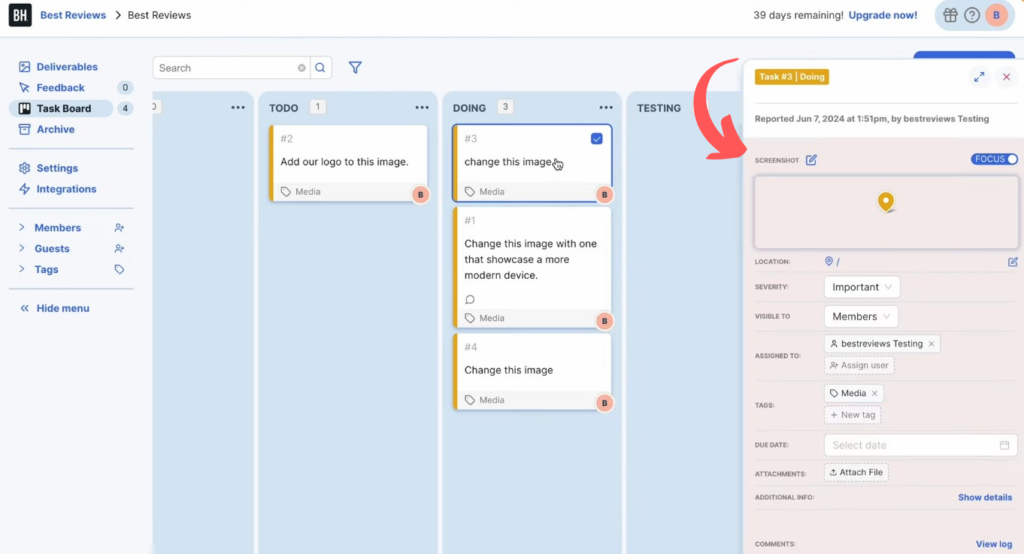Open task #1 modern device card
Viewport: 1024px width, 554px height.
coord(532,268)
